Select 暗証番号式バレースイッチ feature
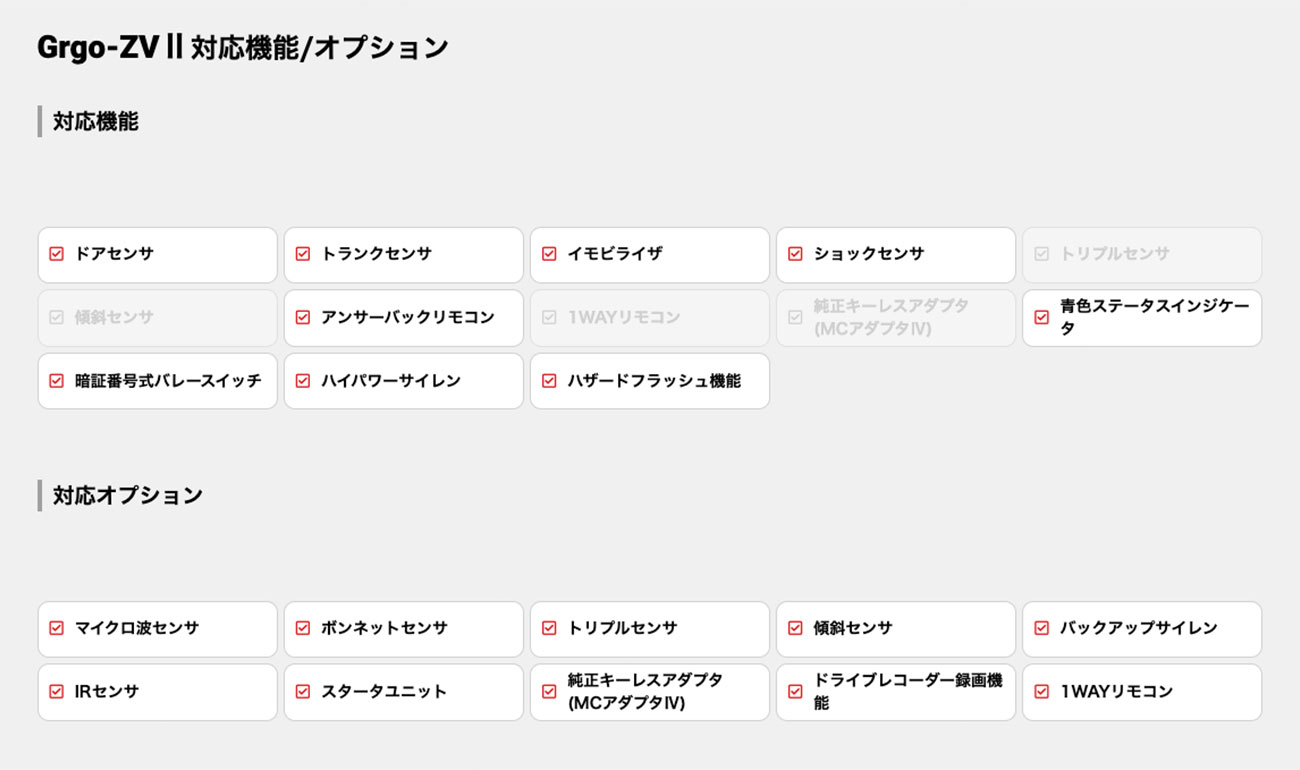The height and width of the screenshot is (770, 1300). tap(158, 381)
